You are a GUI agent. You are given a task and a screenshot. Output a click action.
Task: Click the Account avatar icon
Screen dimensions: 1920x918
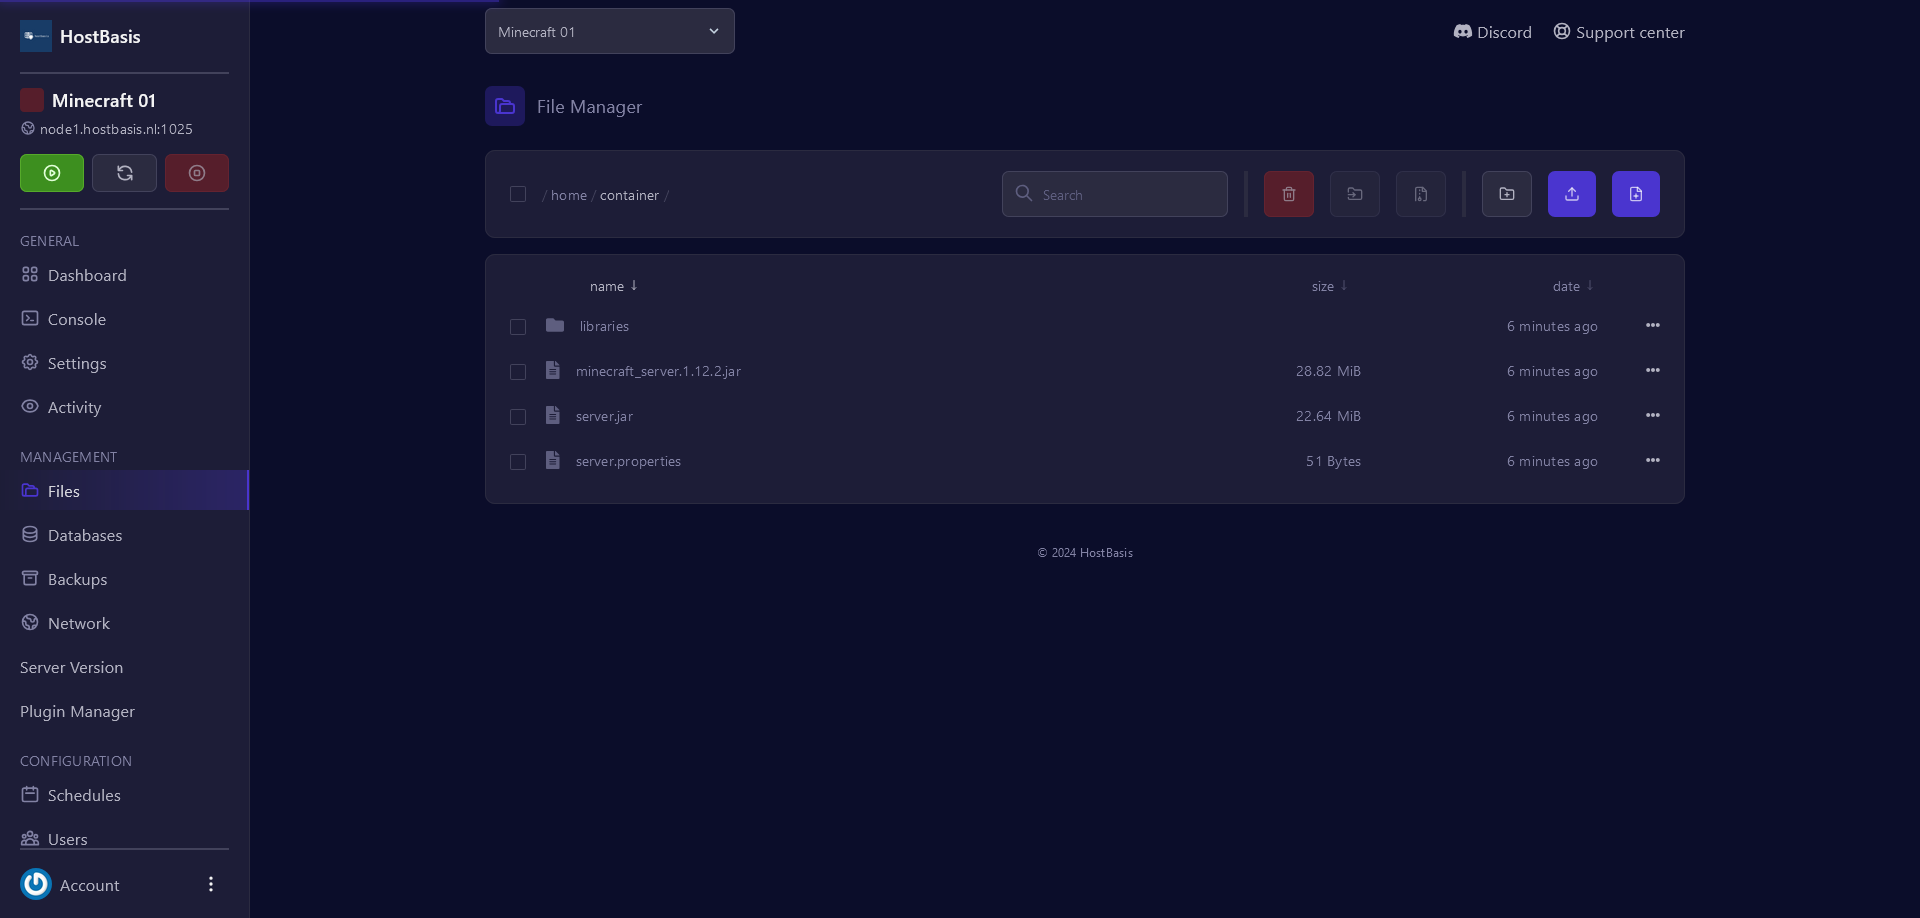click(x=36, y=884)
